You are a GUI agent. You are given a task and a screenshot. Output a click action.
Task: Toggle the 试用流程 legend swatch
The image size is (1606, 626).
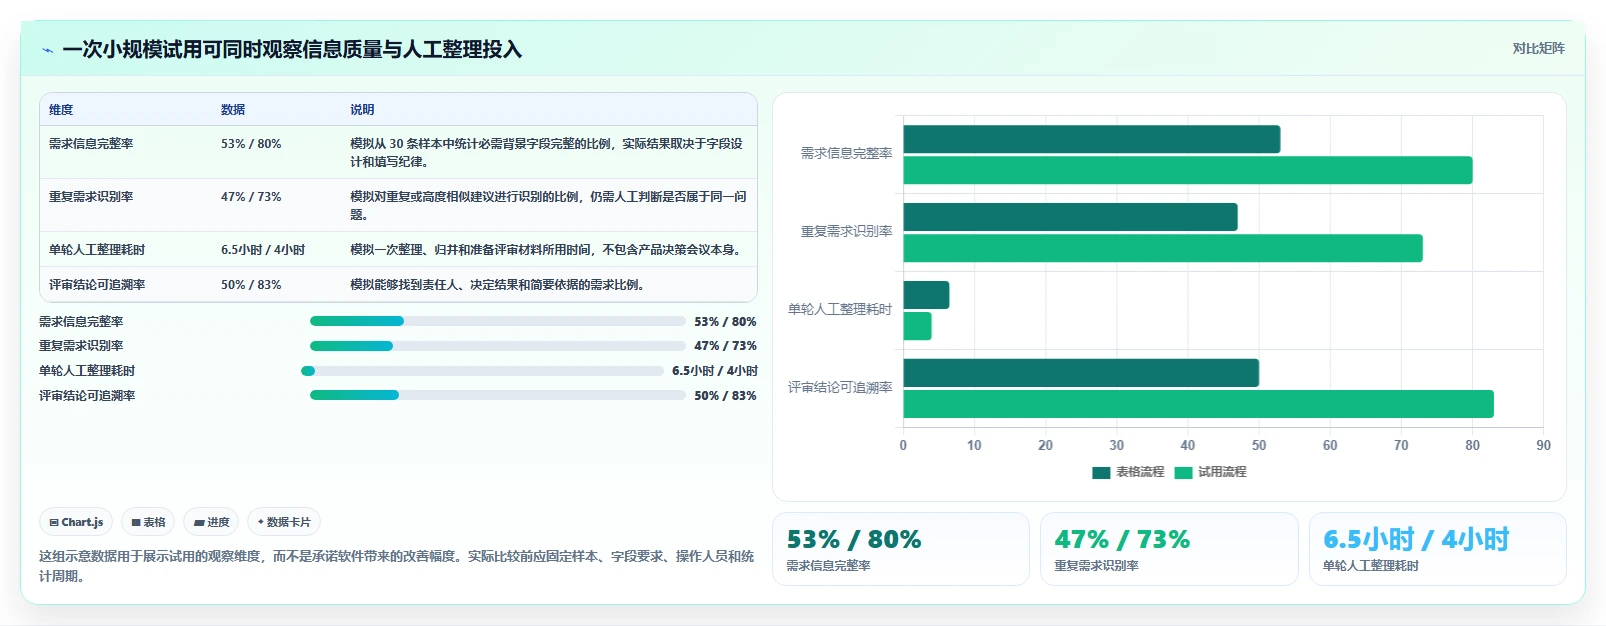1183,472
